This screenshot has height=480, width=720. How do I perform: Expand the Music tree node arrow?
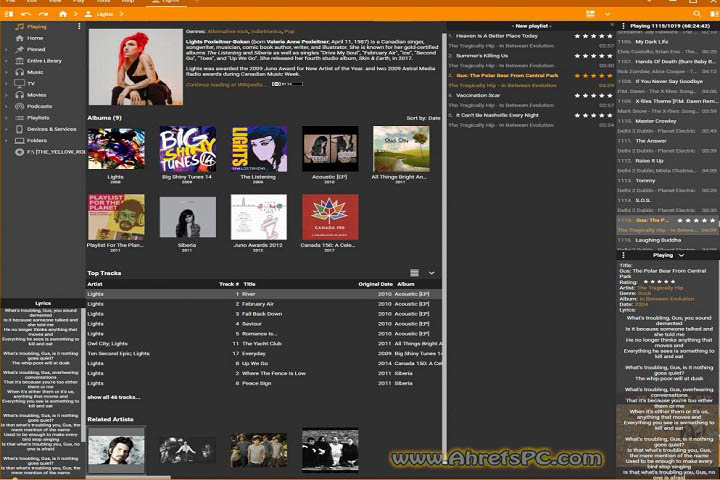(x=6, y=72)
